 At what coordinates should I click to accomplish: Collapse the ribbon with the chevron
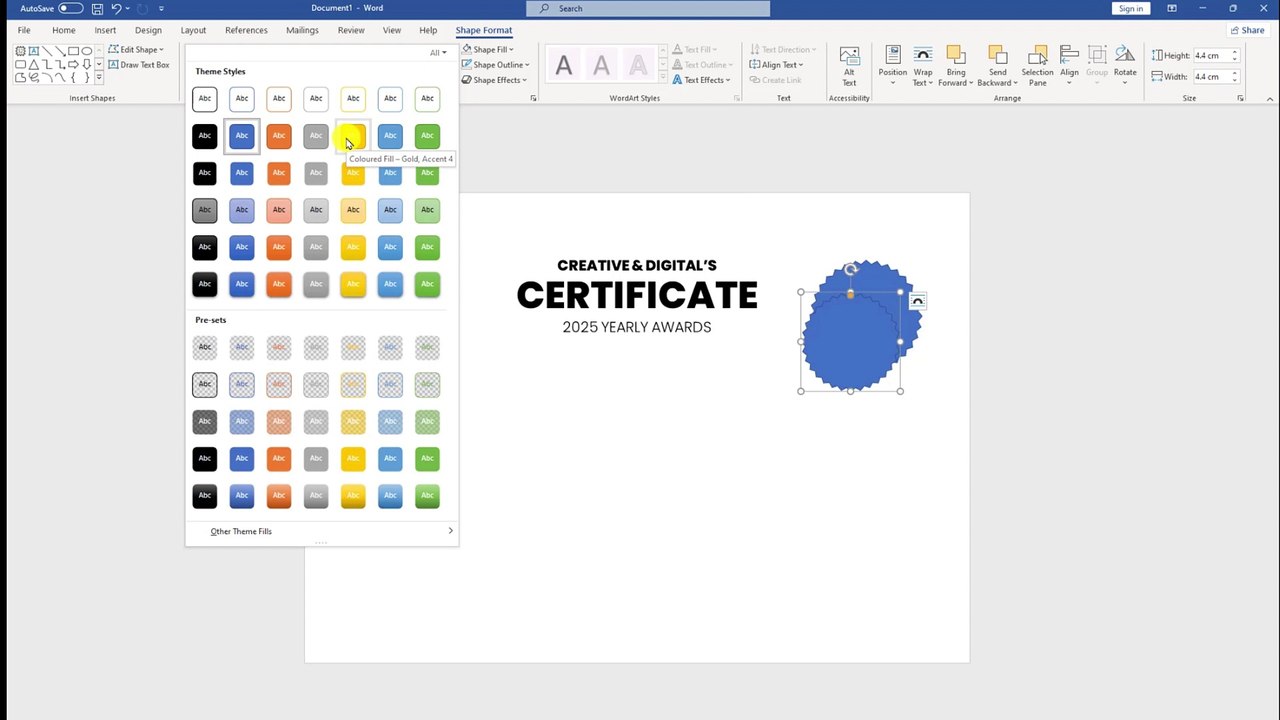point(1270,98)
